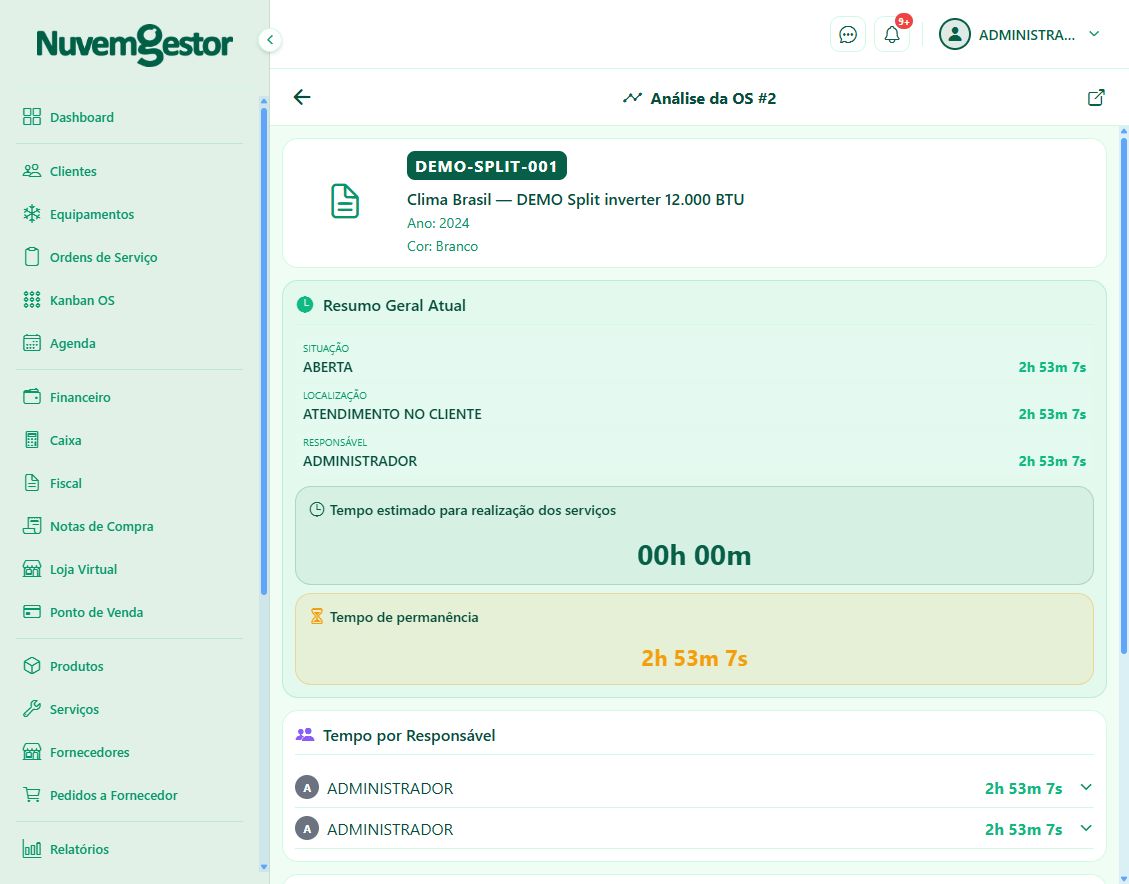1129x884 pixels.
Task: Click the 'Tempo de permanência' label
Action: (404, 617)
